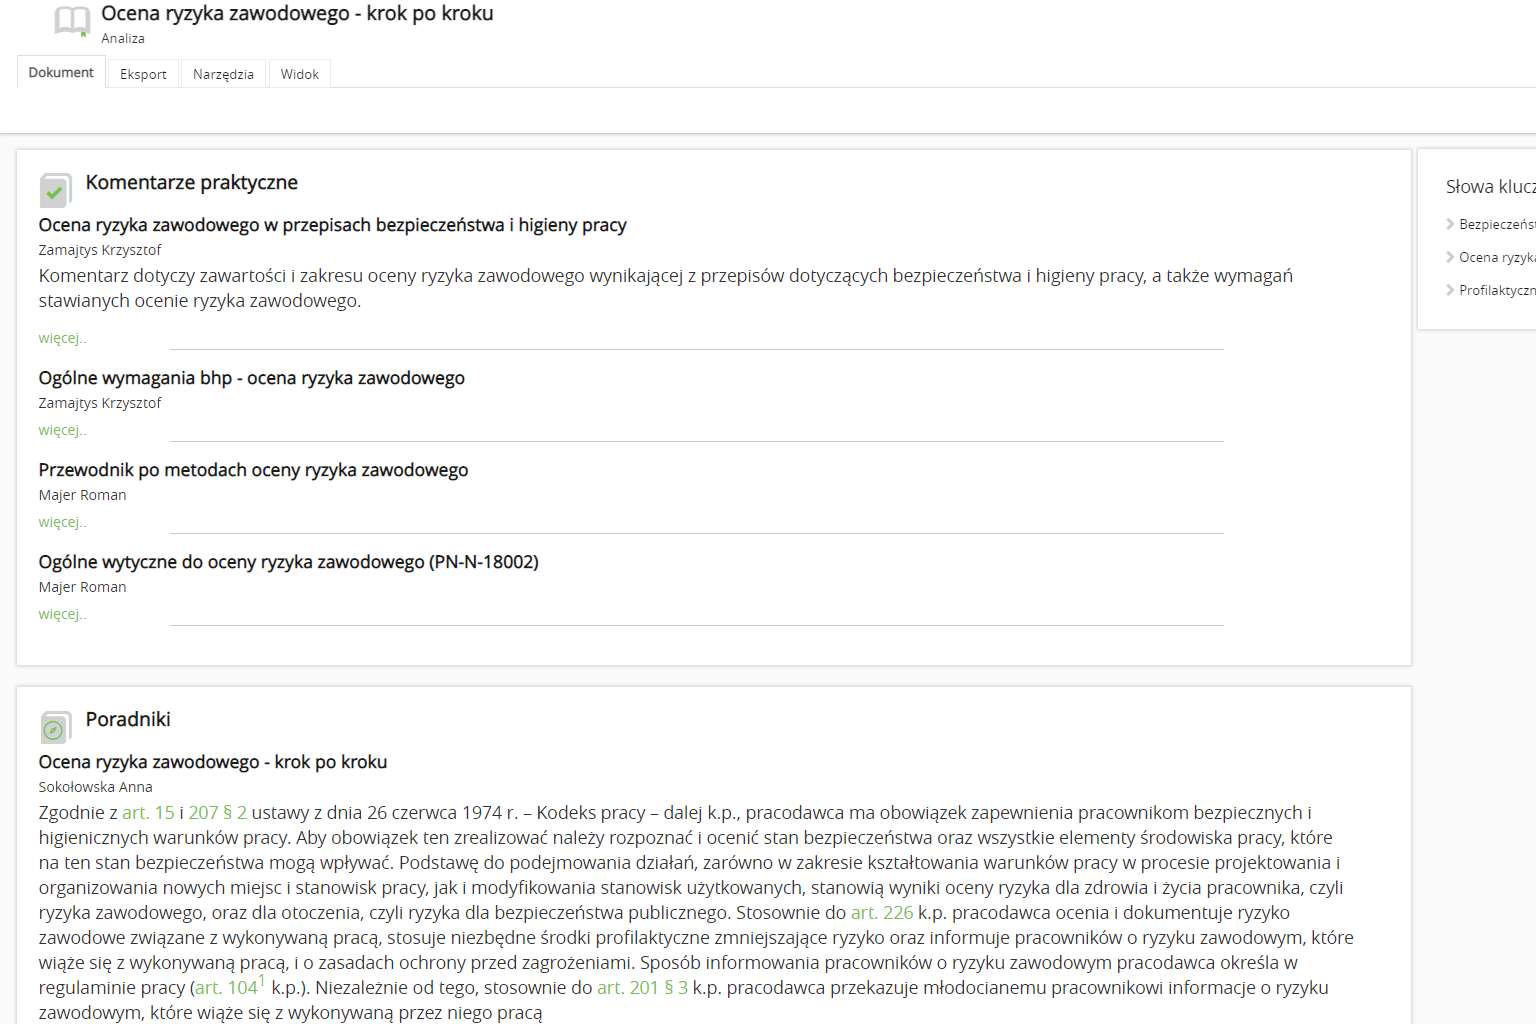The image size is (1536, 1024).
Task: Open 'Przewodnik po metodach oceny ryzyka' title
Action: pos(253,470)
